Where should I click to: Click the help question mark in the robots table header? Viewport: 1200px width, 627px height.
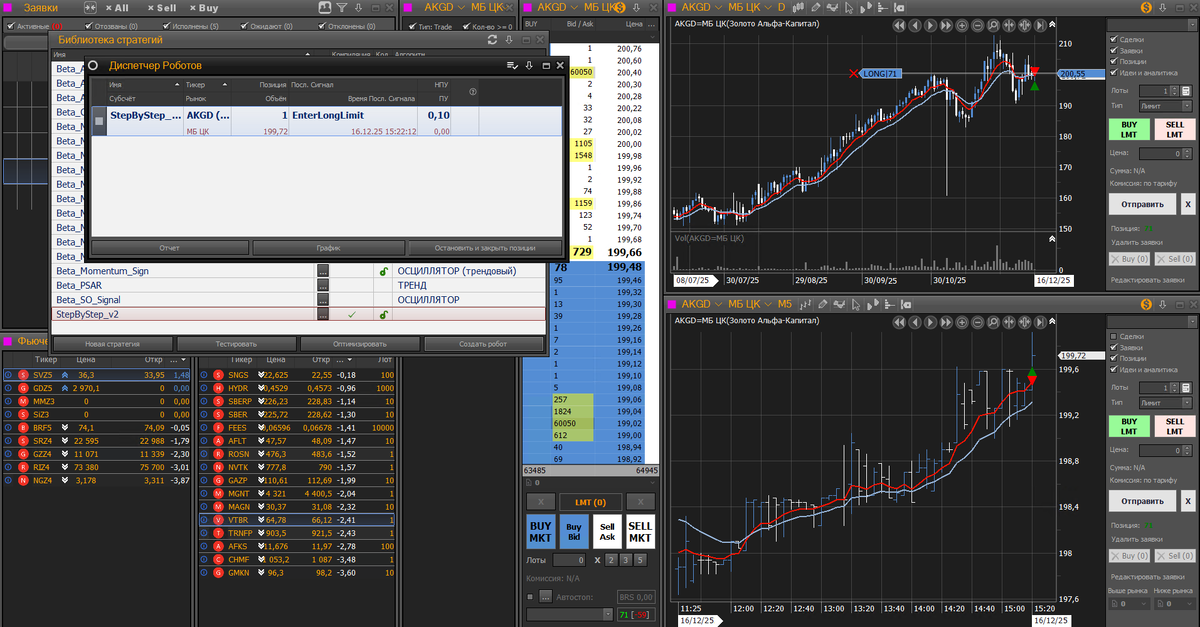[472, 92]
